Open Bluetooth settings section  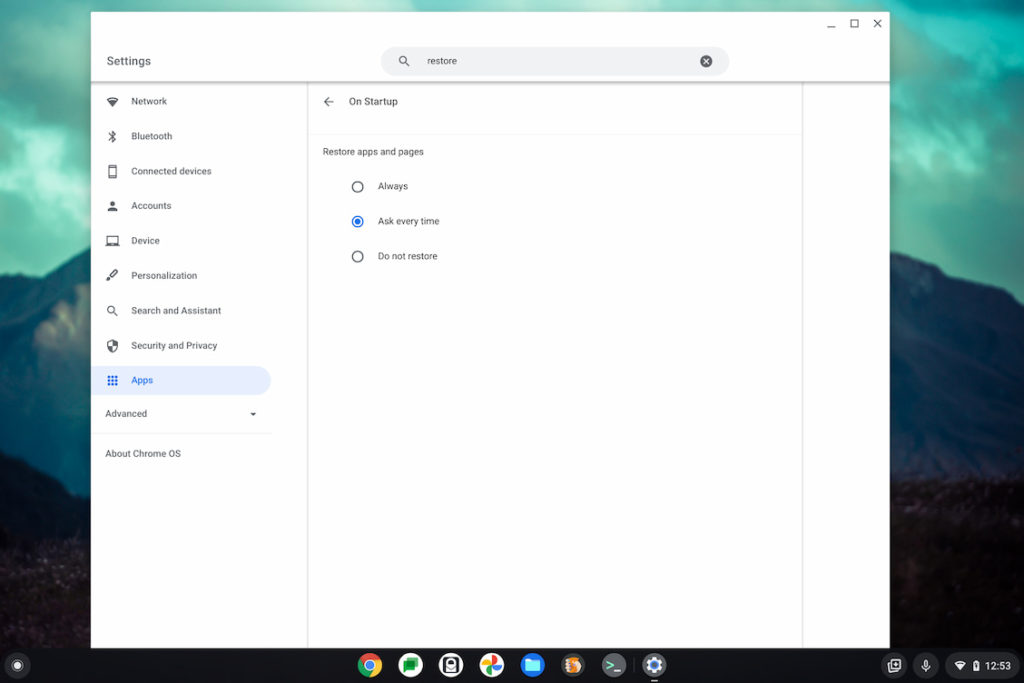pyautogui.click(x=181, y=136)
